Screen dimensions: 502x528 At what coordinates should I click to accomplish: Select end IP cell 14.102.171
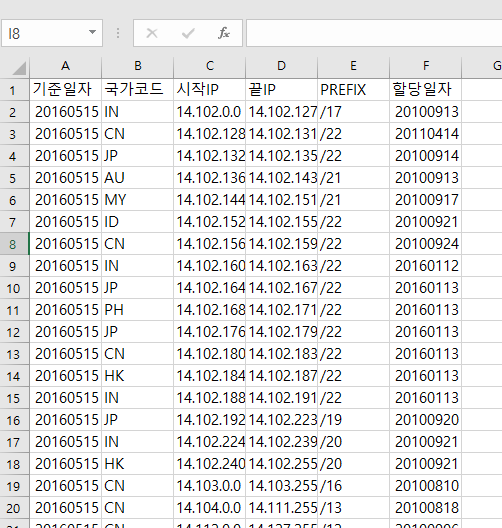(x=281, y=310)
